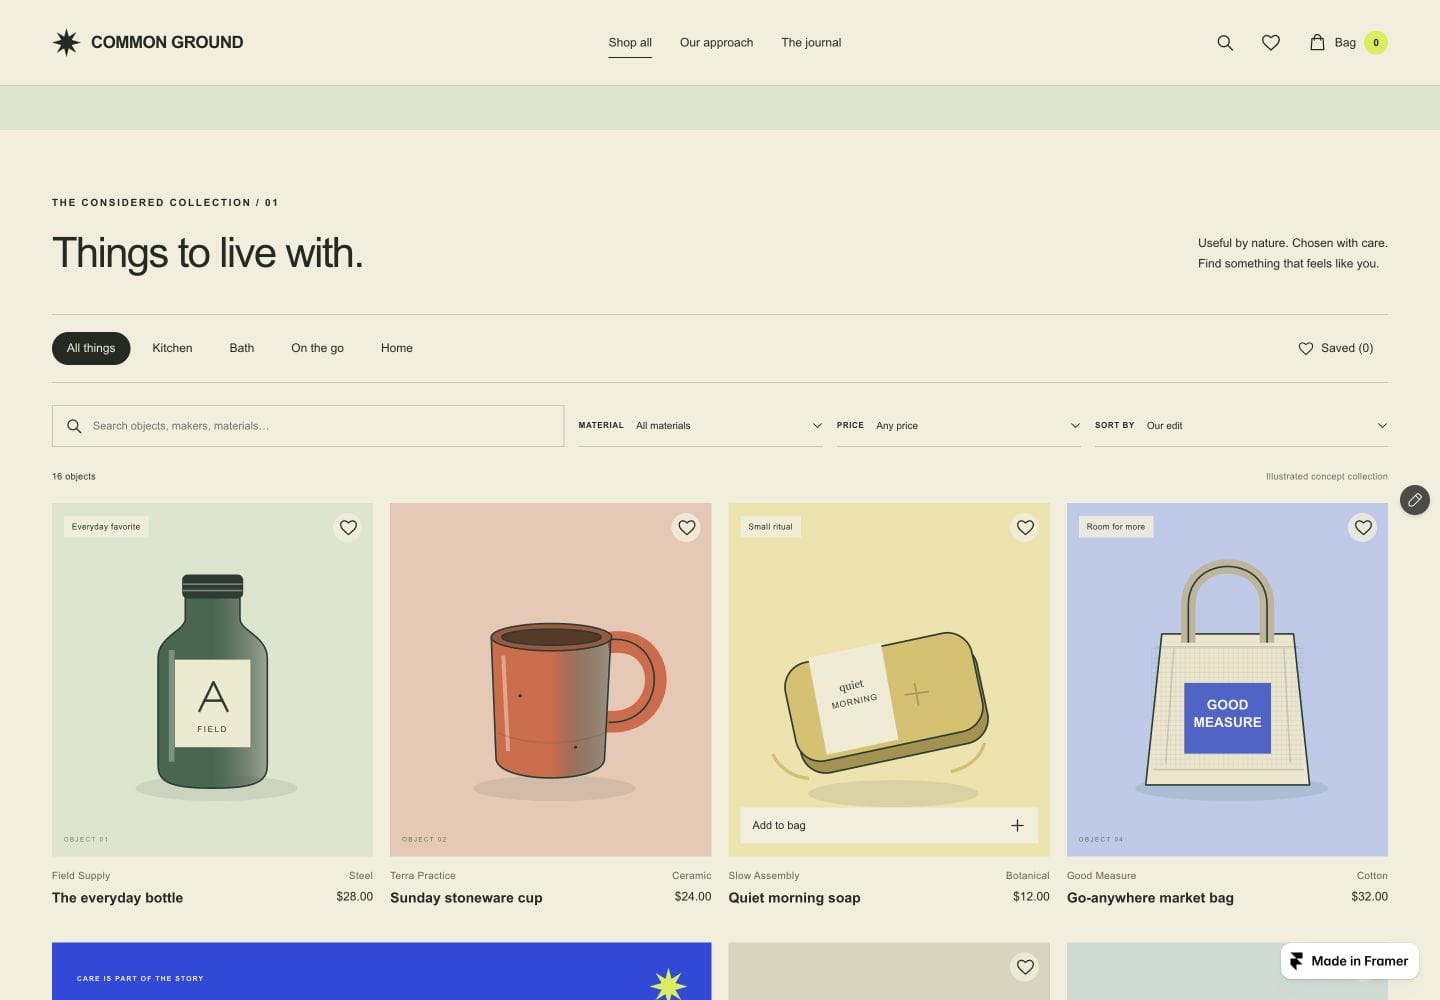Click the floating pencil edit icon

pyautogui.click(x=1415, y=500)
